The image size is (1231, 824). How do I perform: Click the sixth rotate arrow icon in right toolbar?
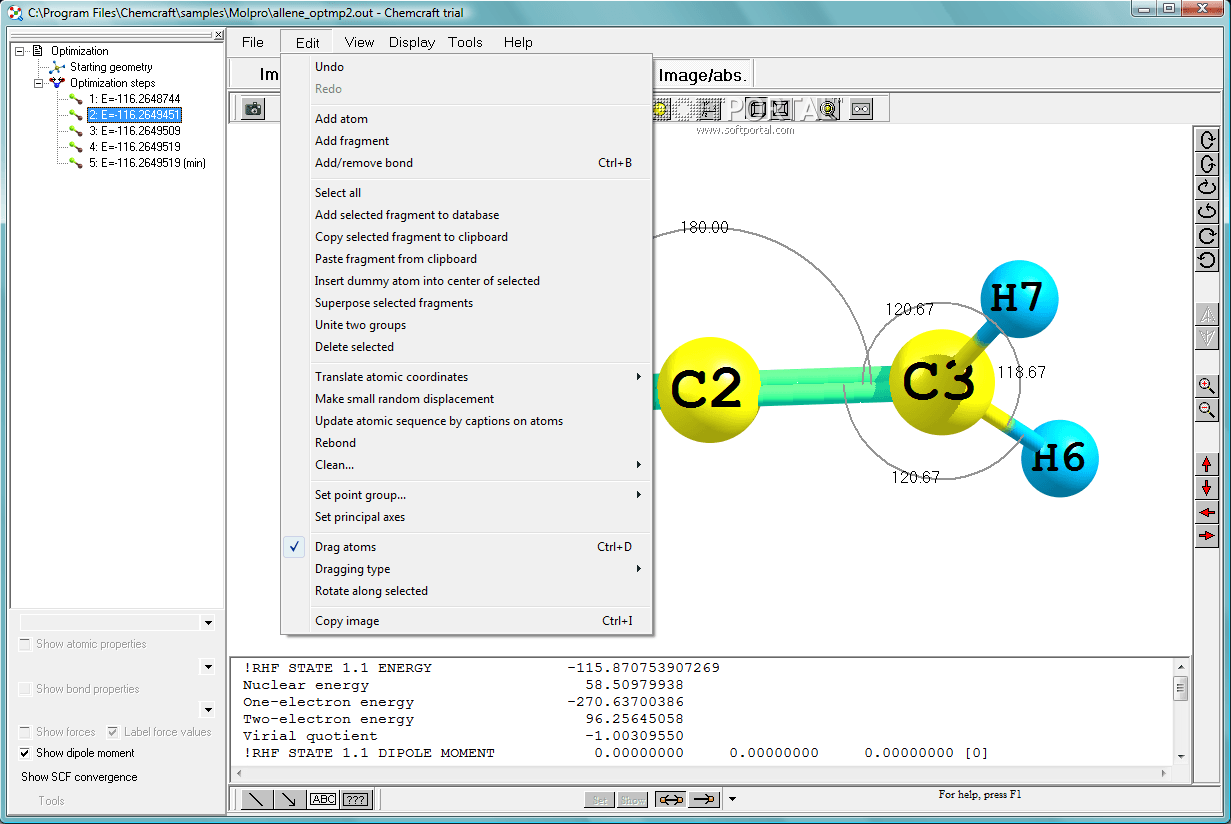(x=1207, y=260)
